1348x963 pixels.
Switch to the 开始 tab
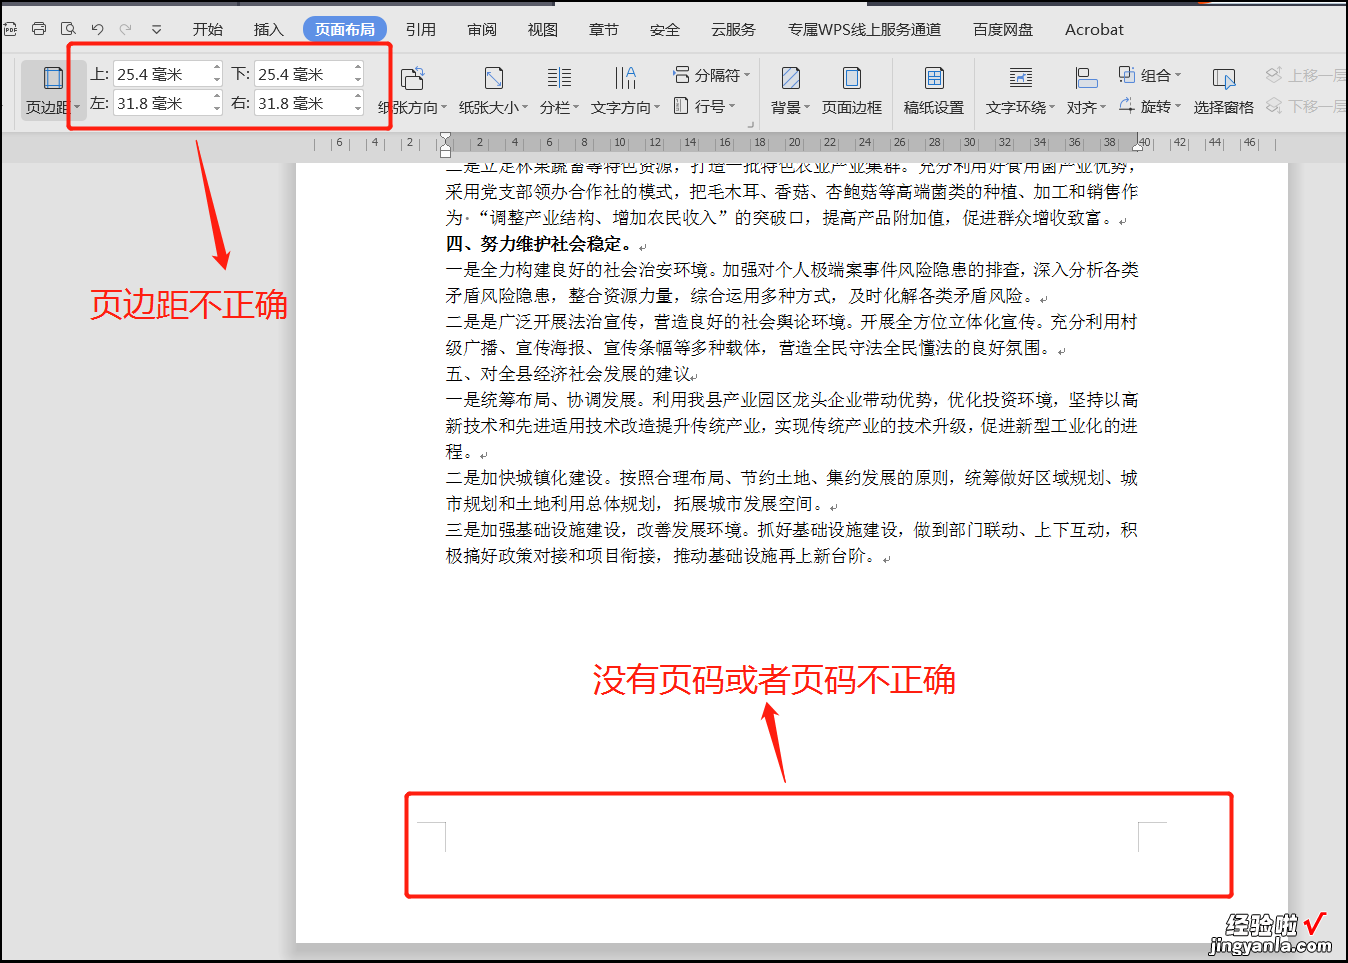click(207, 29)
